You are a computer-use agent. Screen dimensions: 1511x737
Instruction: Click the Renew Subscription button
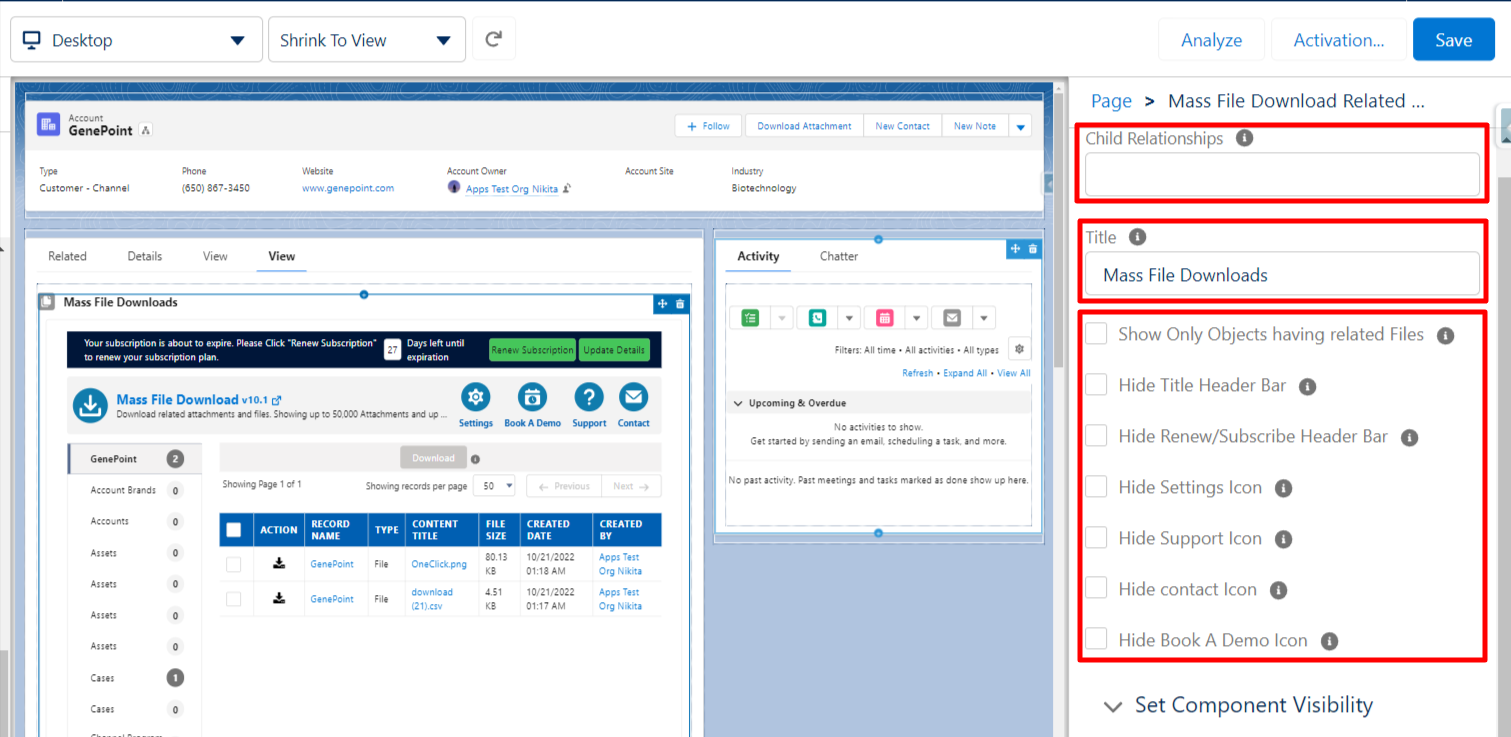[532, 350]
